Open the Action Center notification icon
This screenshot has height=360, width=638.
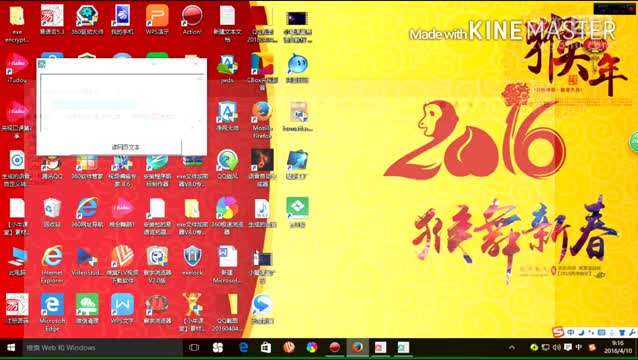(568, 348)
